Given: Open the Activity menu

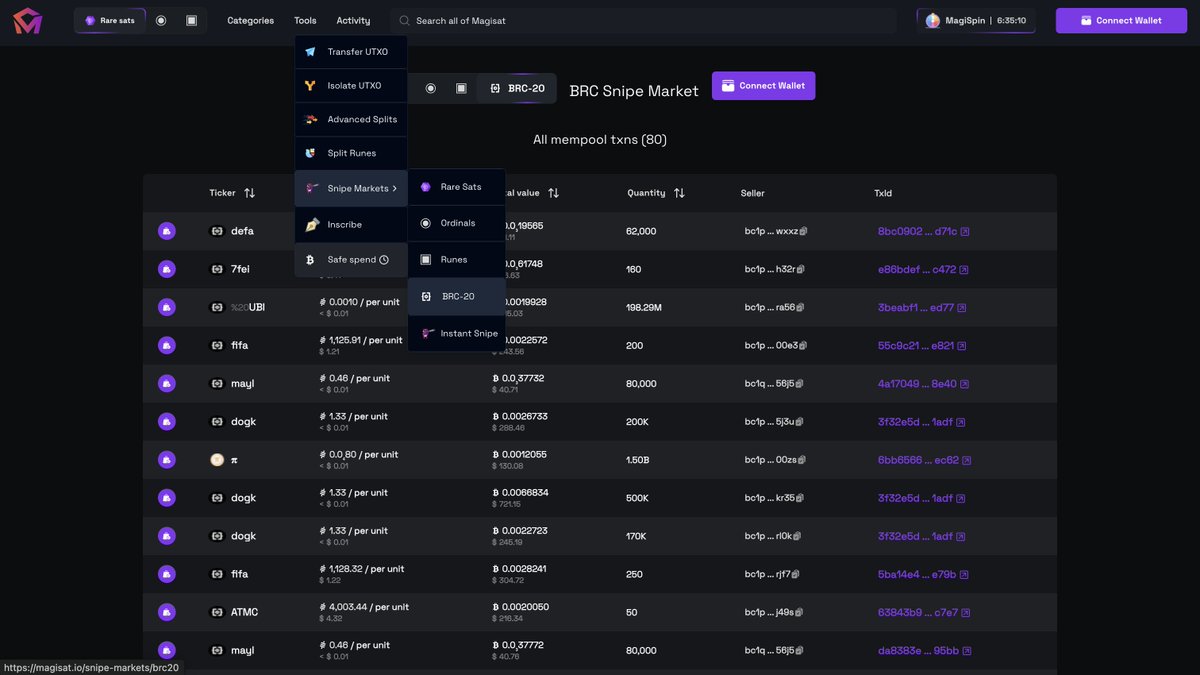Looking at the screenshot, I should point(354,19).
